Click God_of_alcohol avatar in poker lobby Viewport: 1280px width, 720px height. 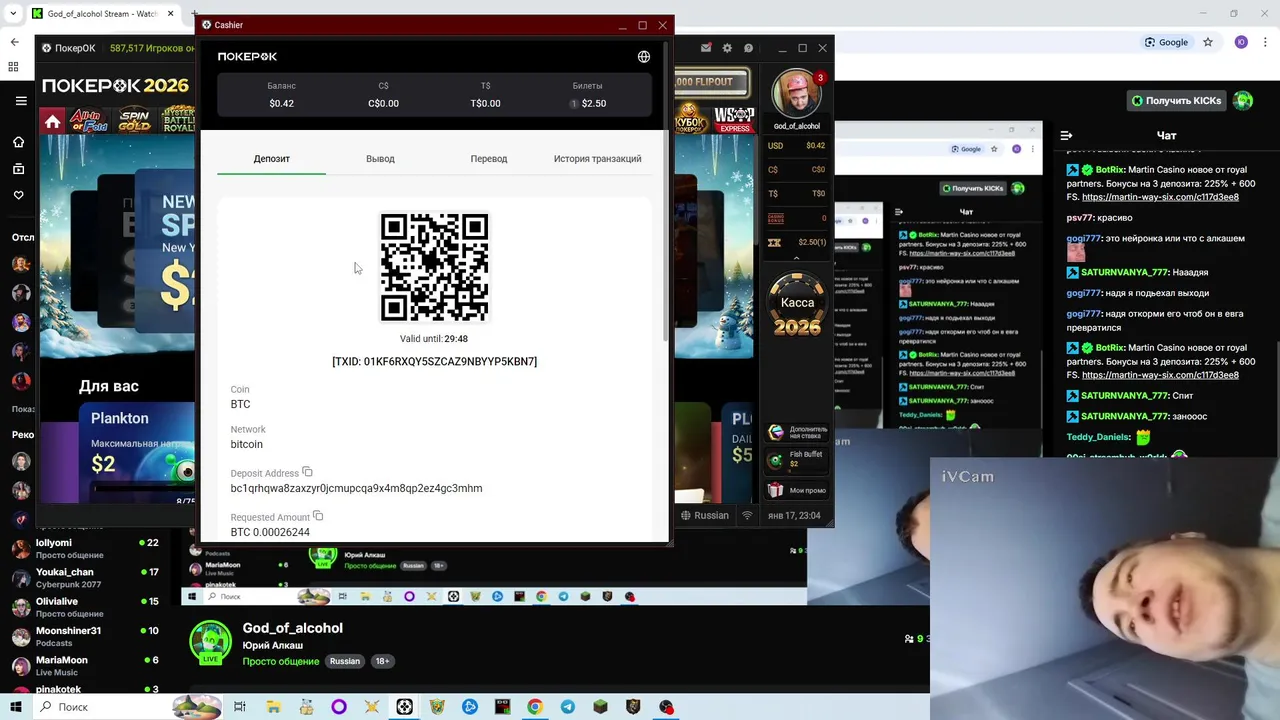coord(796,94)
